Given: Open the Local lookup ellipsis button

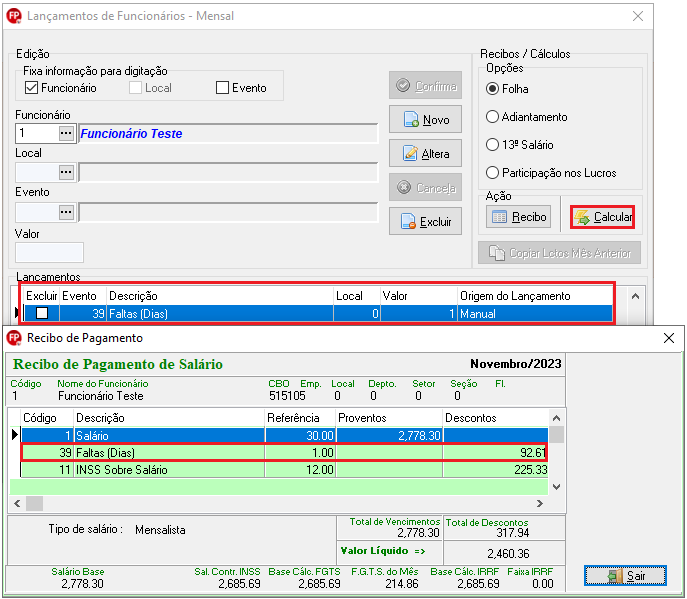Looking at the screenshot, I should pyautogui.click(x=66, y=172).
